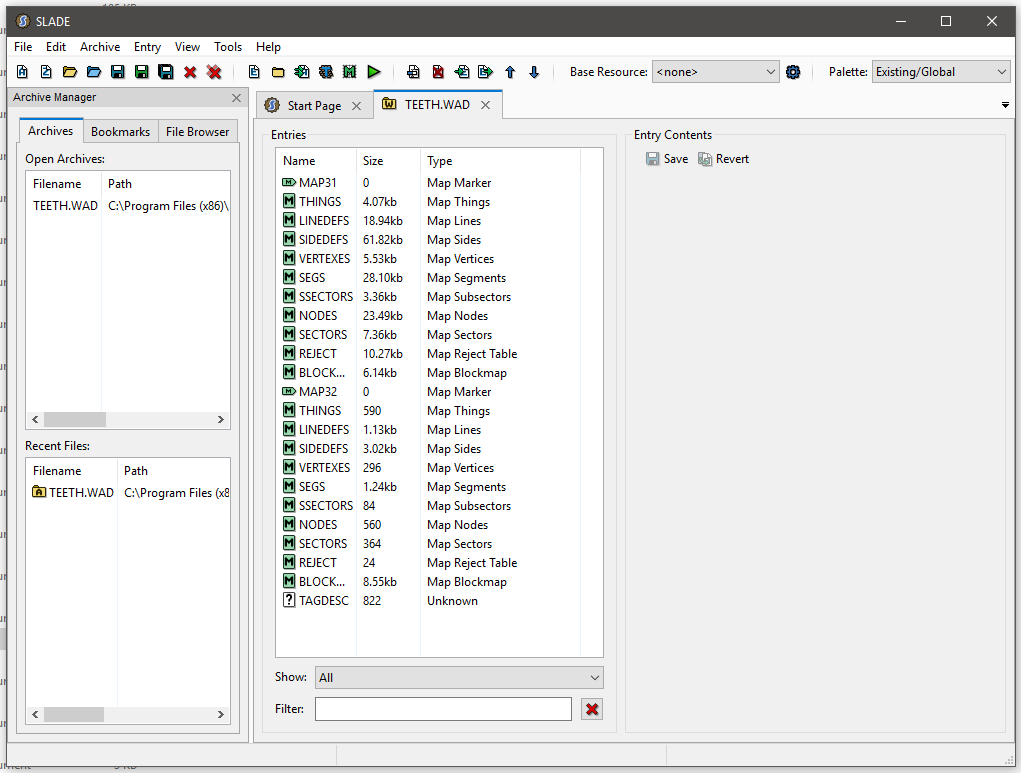The width and height of the screenshot is (1021, 773).
Task: Switch to the File Browser tab
Action: click(197, 132)
